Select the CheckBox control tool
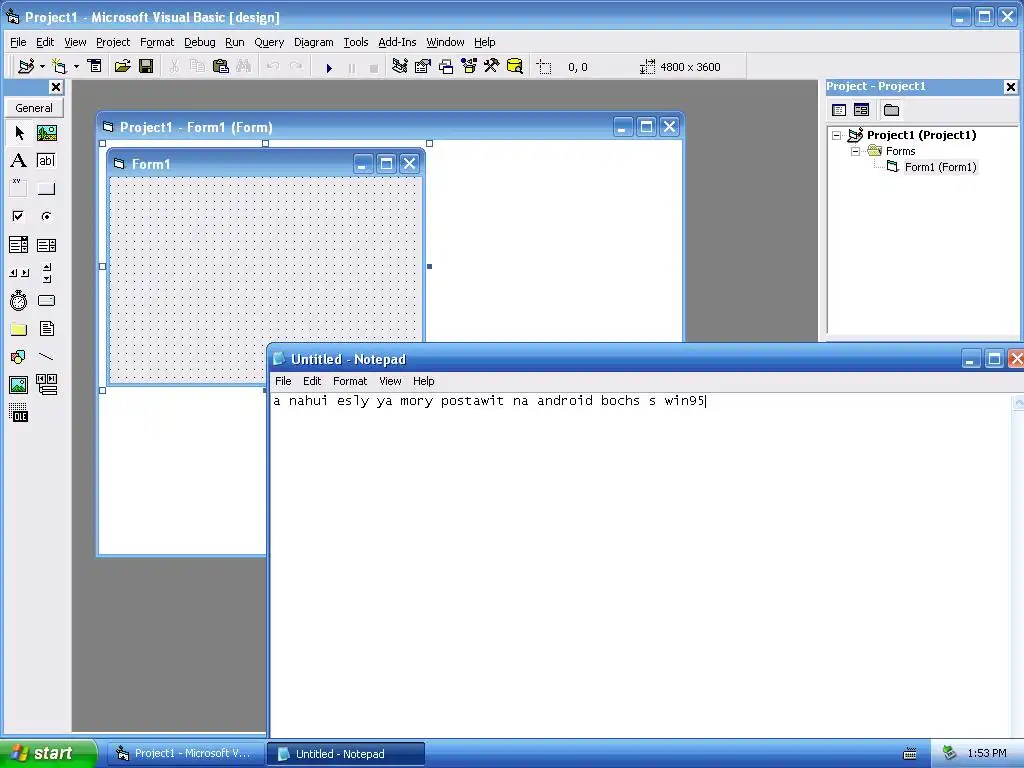 point(19,216)
